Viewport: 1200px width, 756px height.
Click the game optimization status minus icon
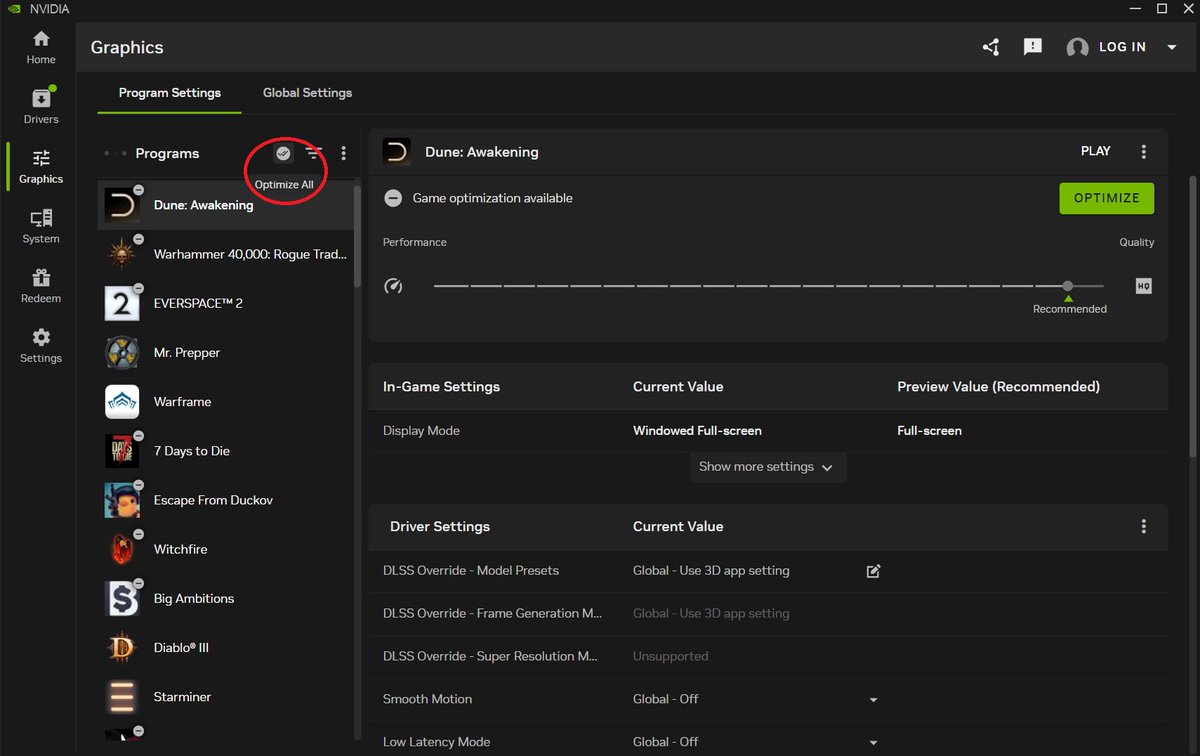[394, 198]
